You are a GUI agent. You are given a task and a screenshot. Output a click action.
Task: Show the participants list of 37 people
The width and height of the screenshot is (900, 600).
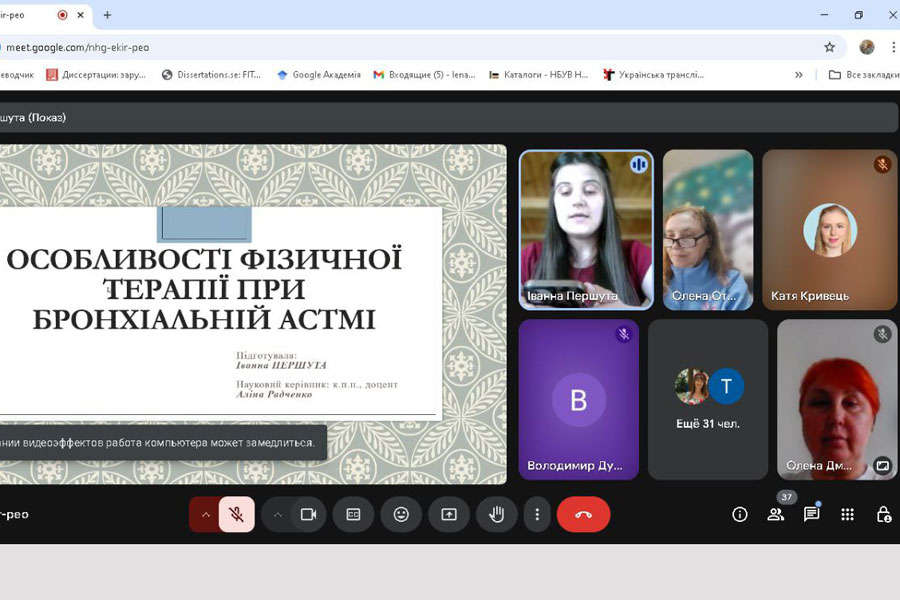[775, 514]
